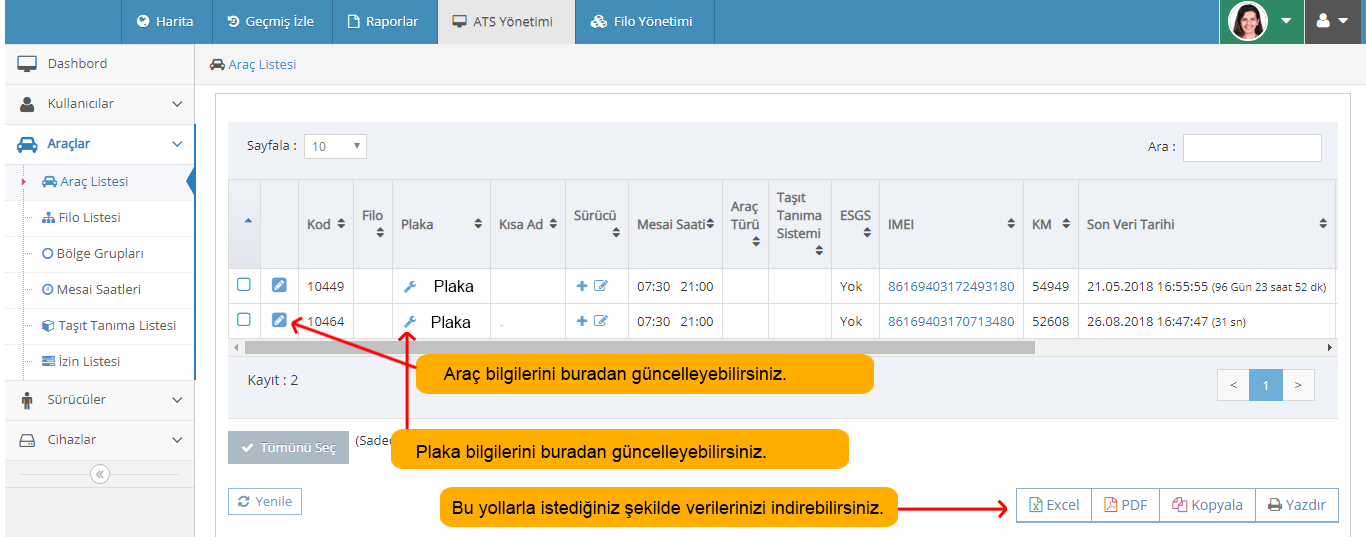This screenshot has width=1366, height=537.
Task: Click the Ara search field
Action: (1252, 147)
